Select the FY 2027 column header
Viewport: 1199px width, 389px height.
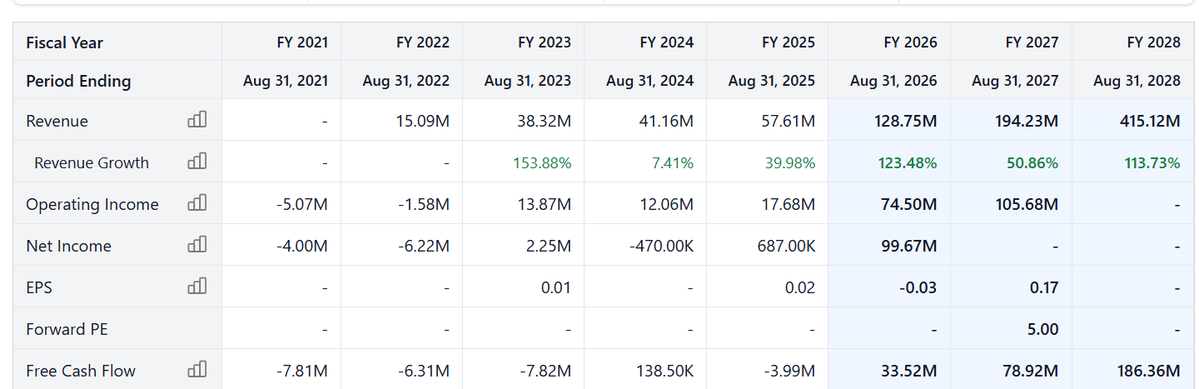pos(1032,43)
